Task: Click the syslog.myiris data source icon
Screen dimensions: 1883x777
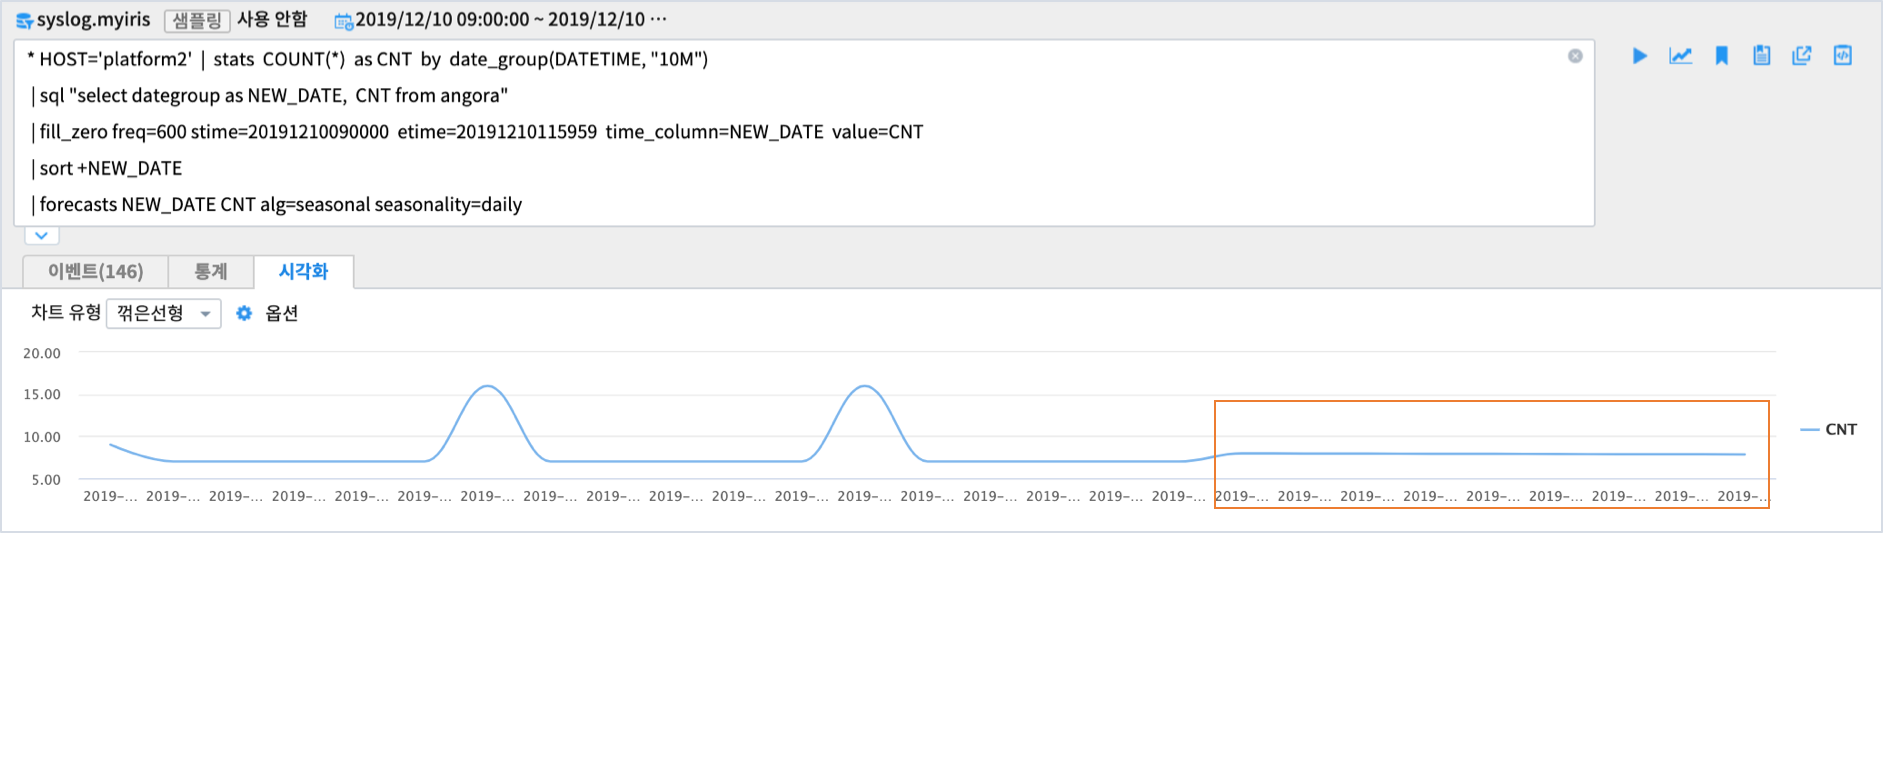Action: pos(24,21)
